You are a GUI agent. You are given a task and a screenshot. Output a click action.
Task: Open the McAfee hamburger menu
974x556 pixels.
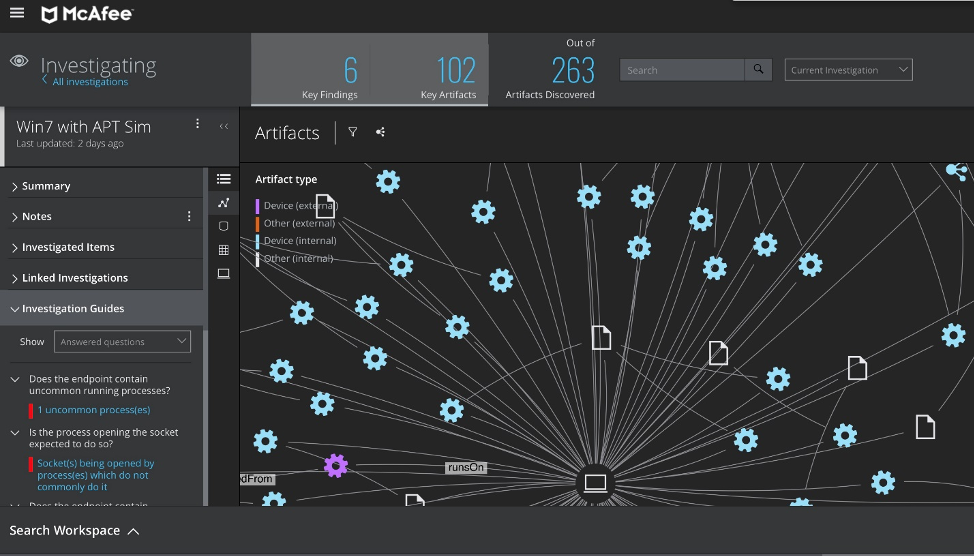pyautogui.click(x=17, y=14)
